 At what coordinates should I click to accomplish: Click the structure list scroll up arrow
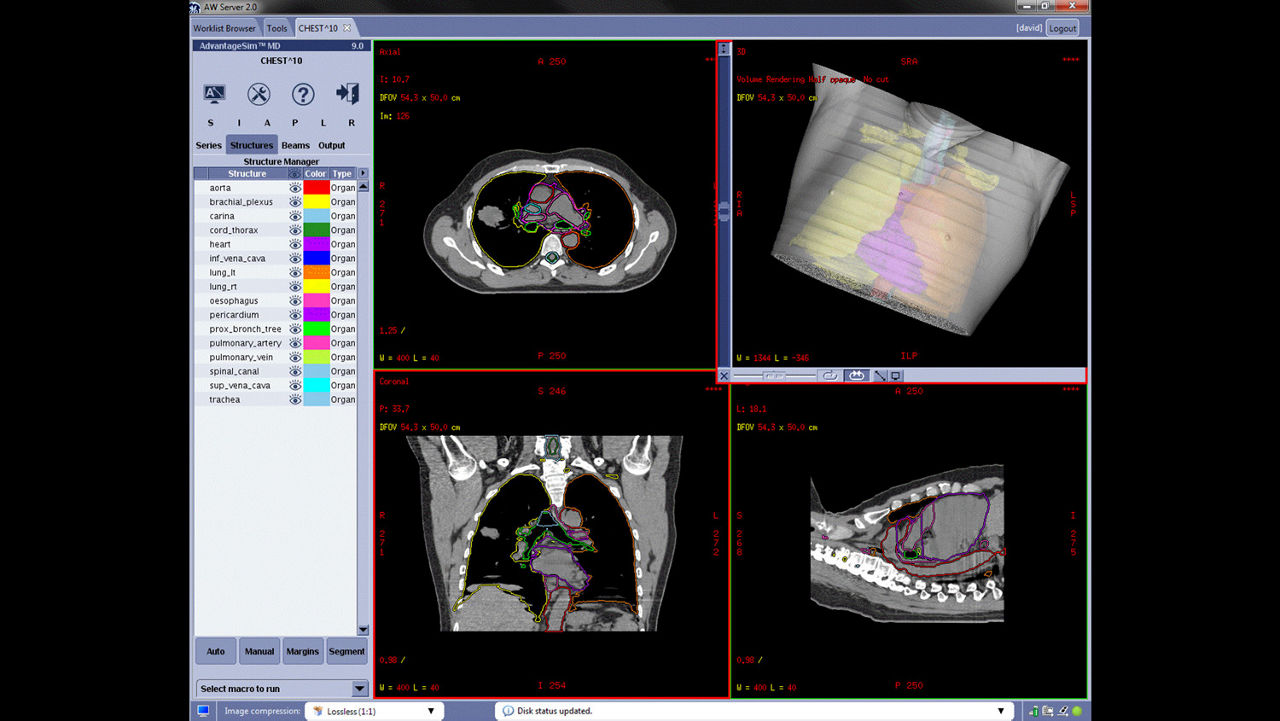(x=363, y=186)
